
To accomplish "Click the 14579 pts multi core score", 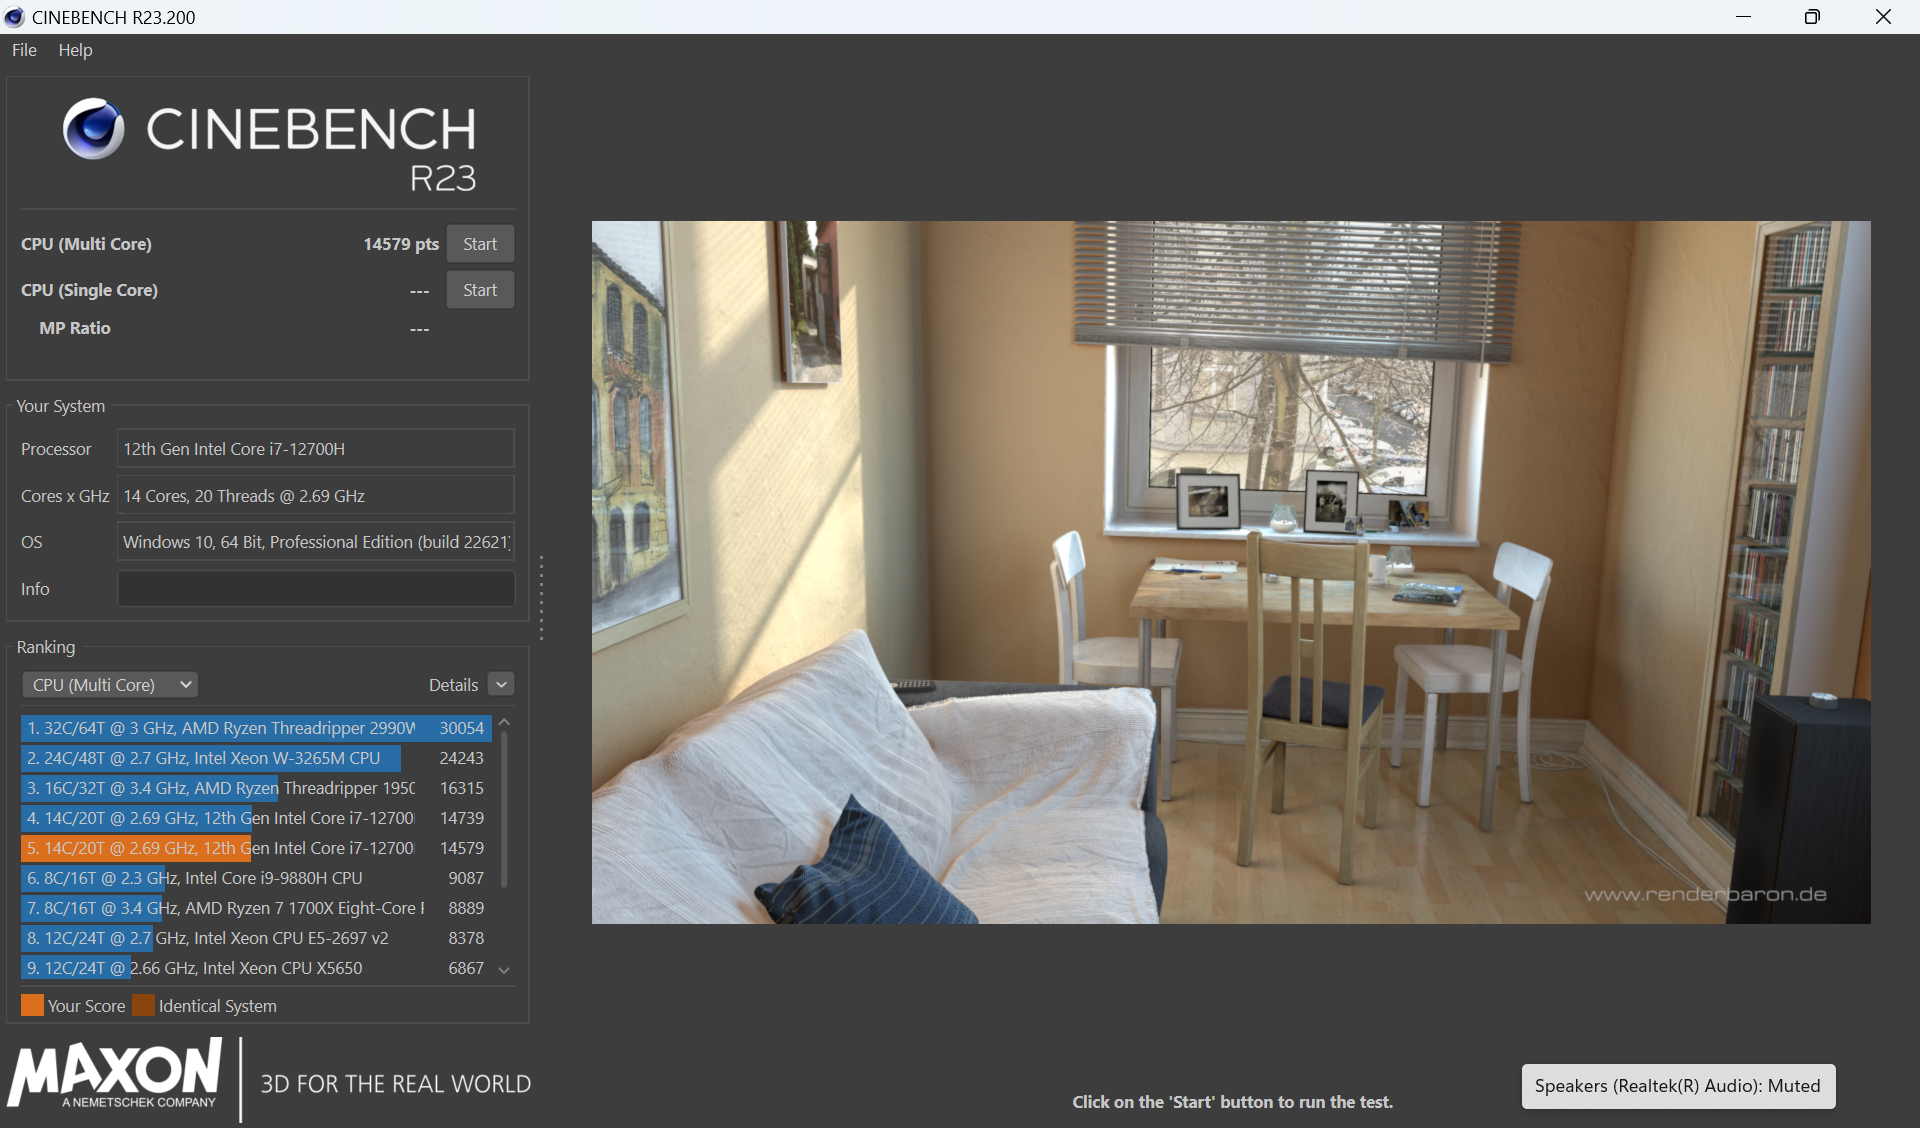I will (401, 244).
